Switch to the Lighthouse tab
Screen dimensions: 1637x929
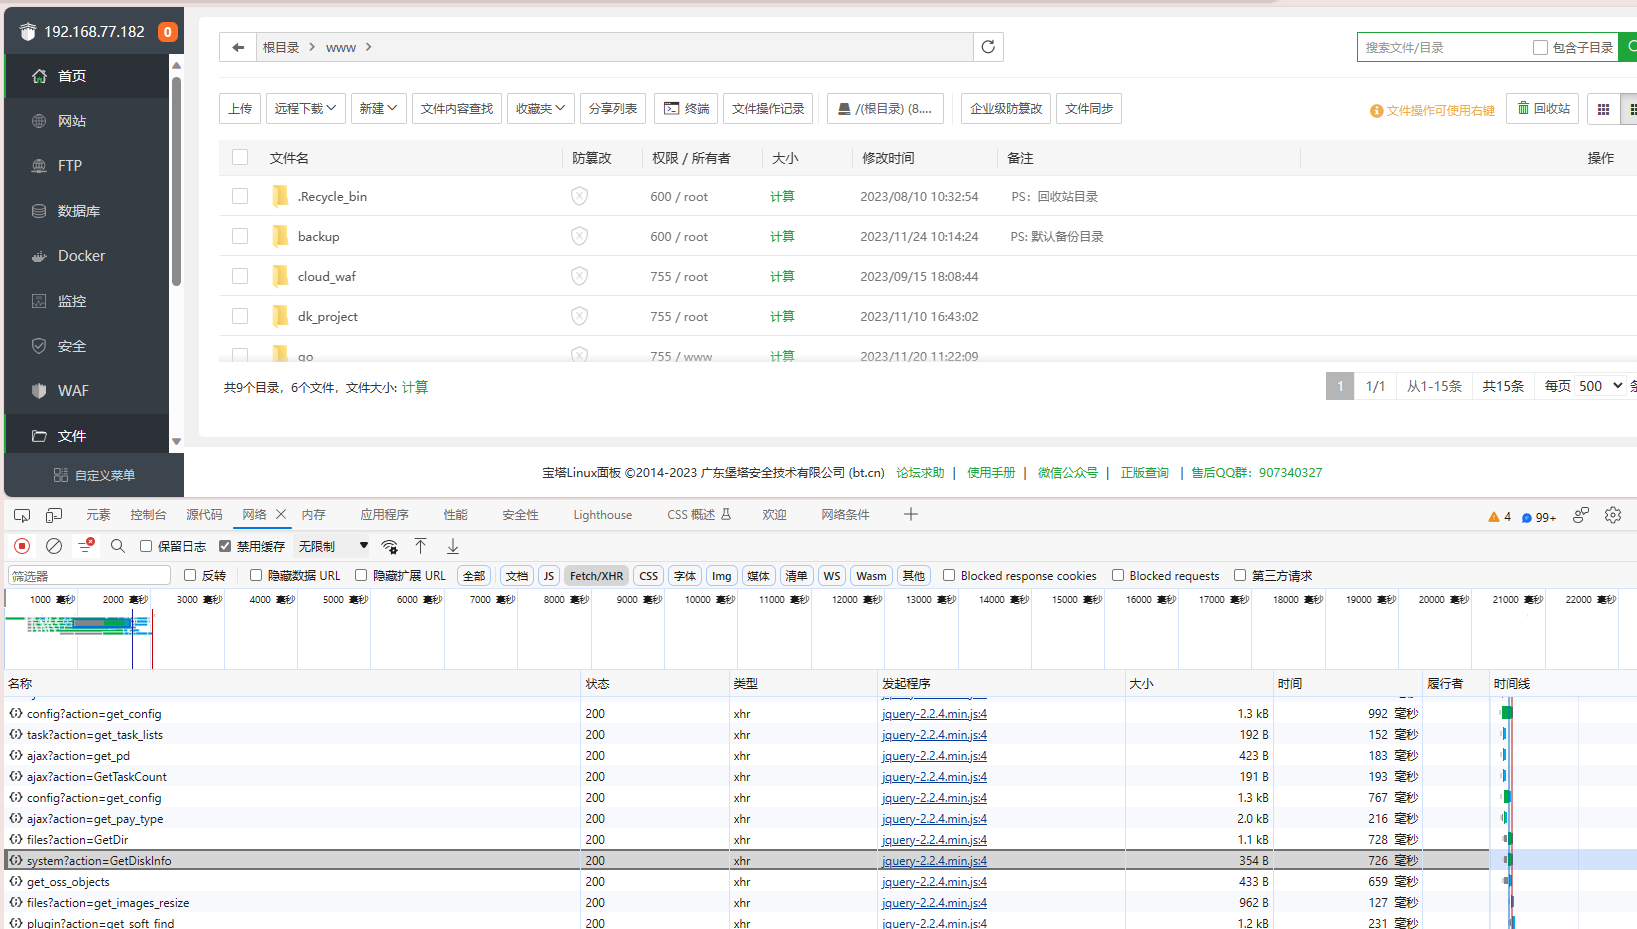(602, 515)
